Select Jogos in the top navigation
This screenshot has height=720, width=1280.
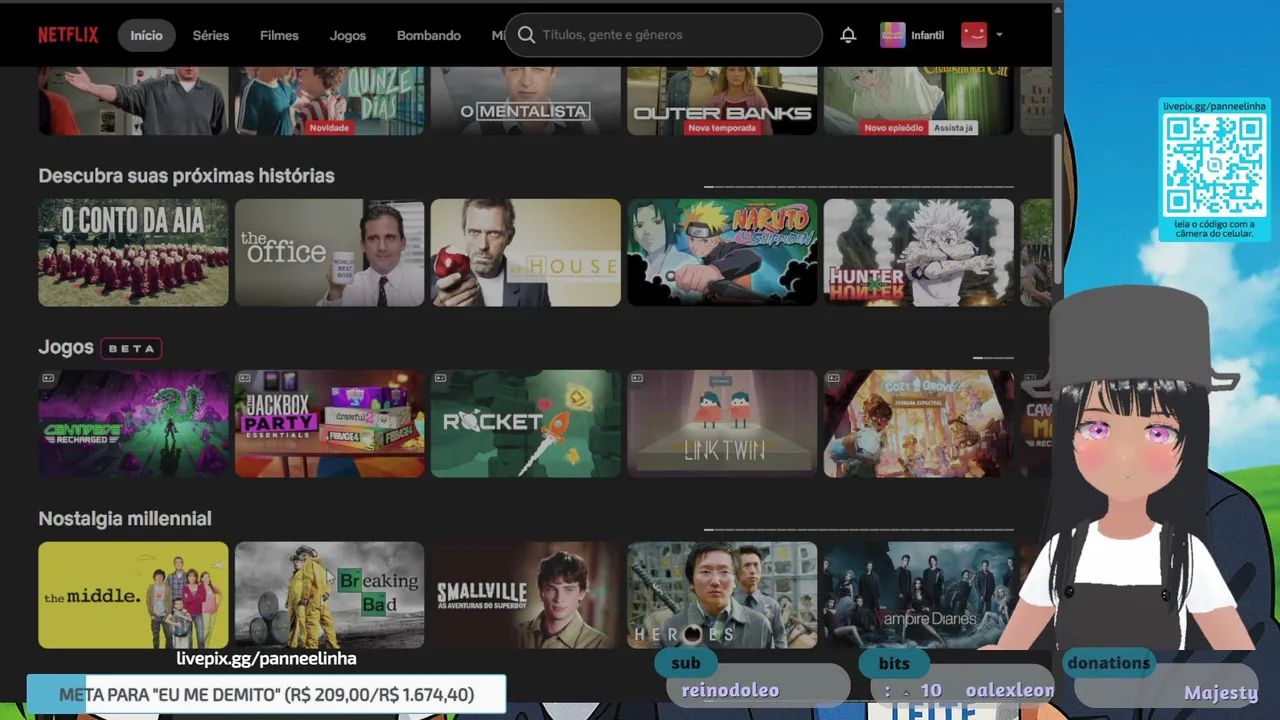(348, 35)
